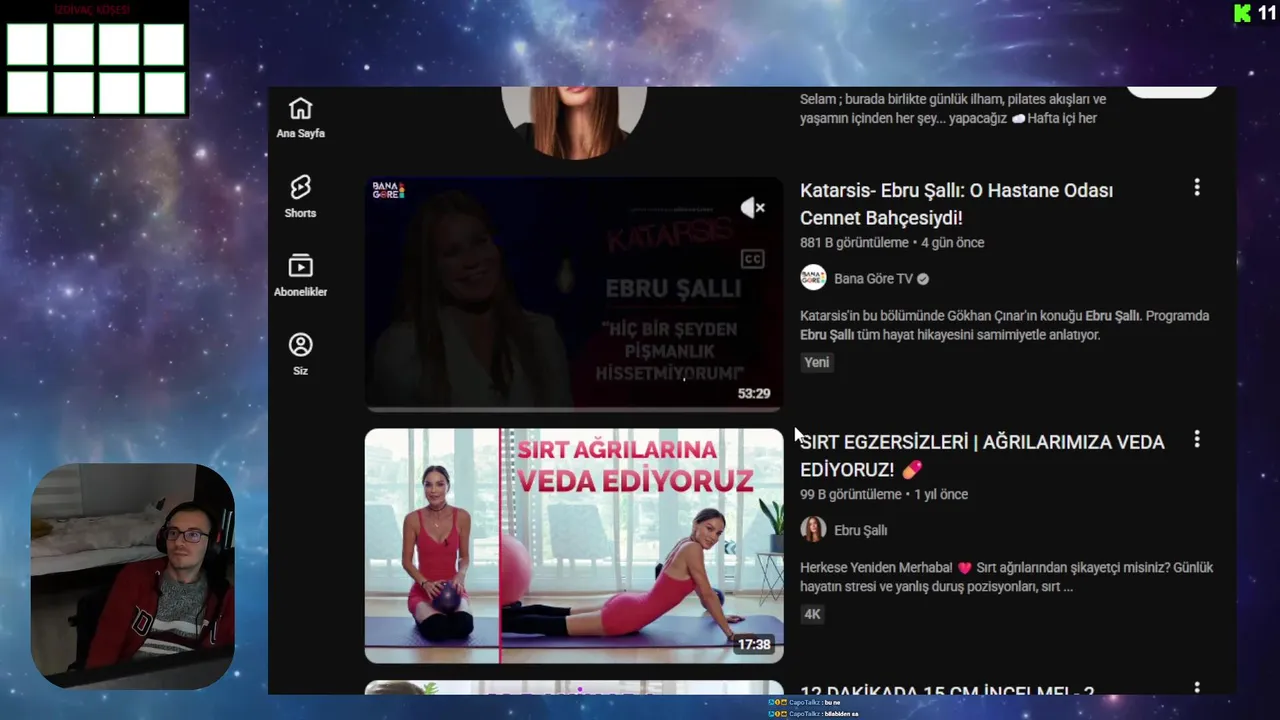Click the 4K badge under SIRT video
Screen dimensions: 1280x720
pos(812,615)
